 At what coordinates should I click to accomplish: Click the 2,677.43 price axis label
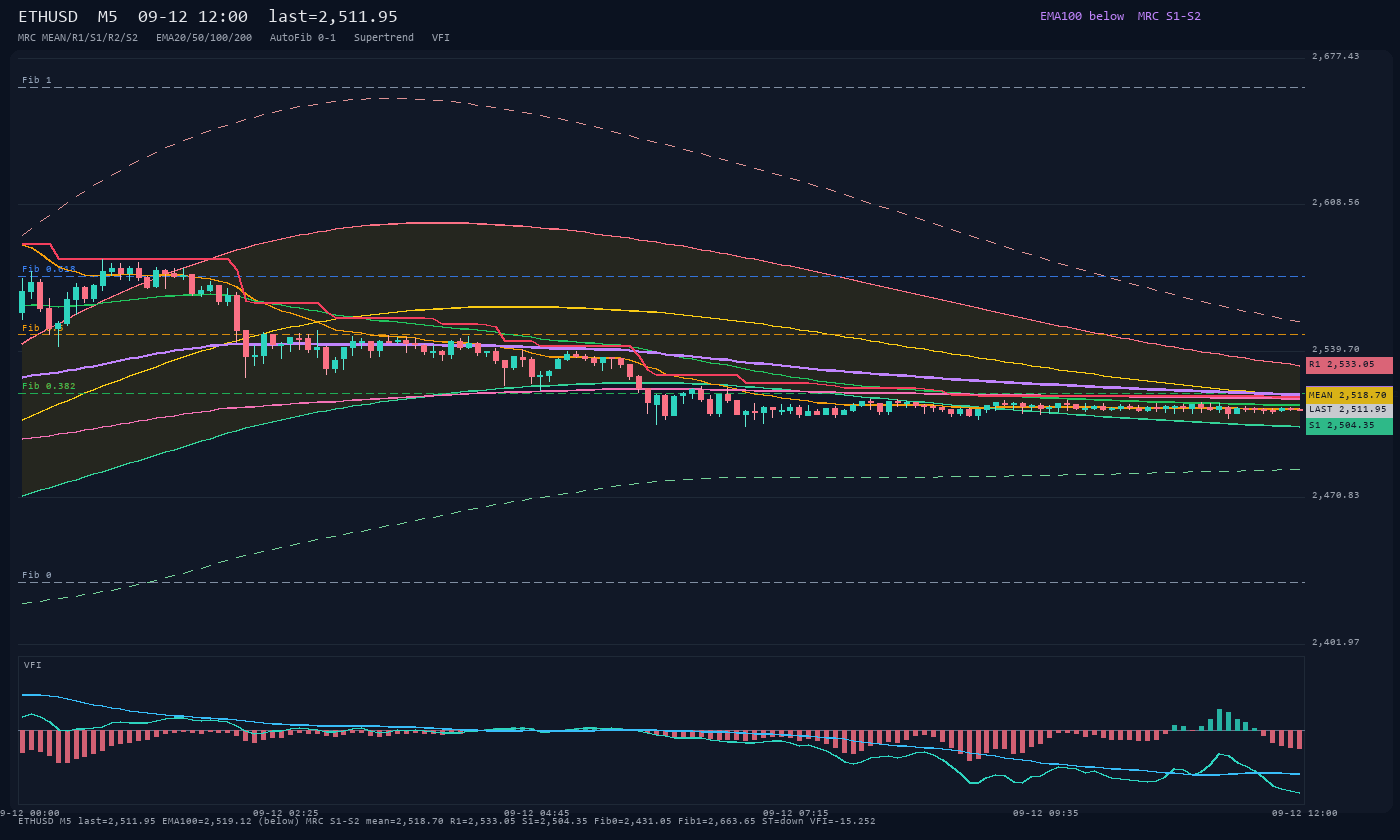tap(1336, 56)
